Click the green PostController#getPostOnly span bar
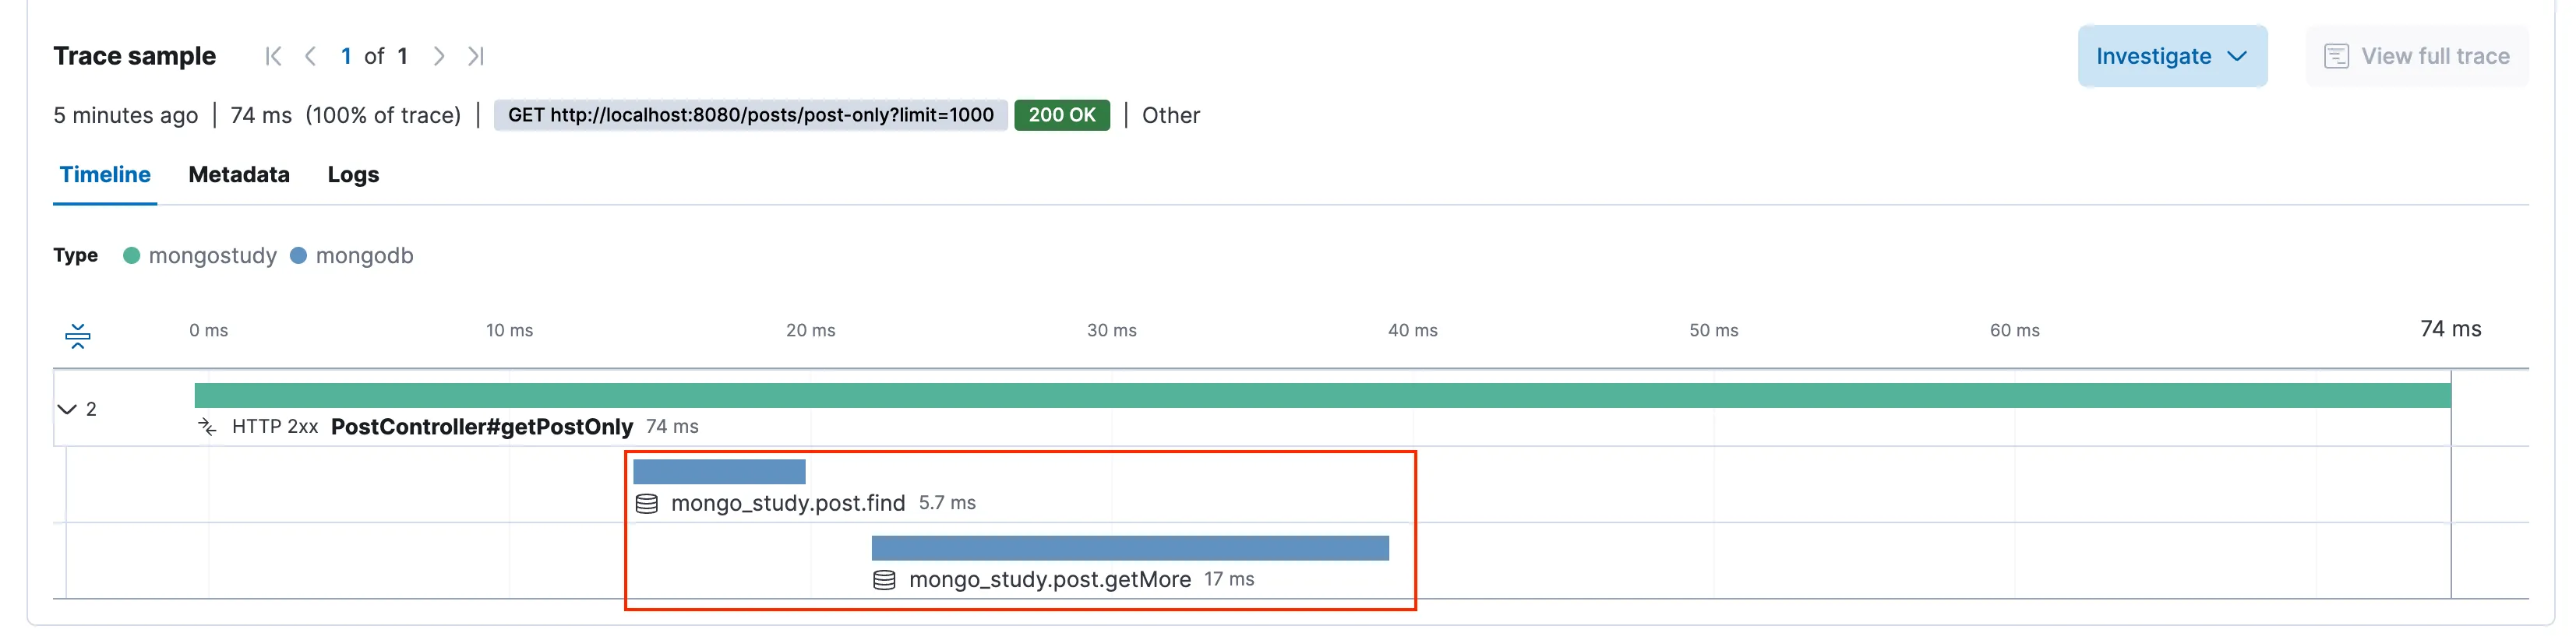2576x640 pixels. pos(1322,395)
